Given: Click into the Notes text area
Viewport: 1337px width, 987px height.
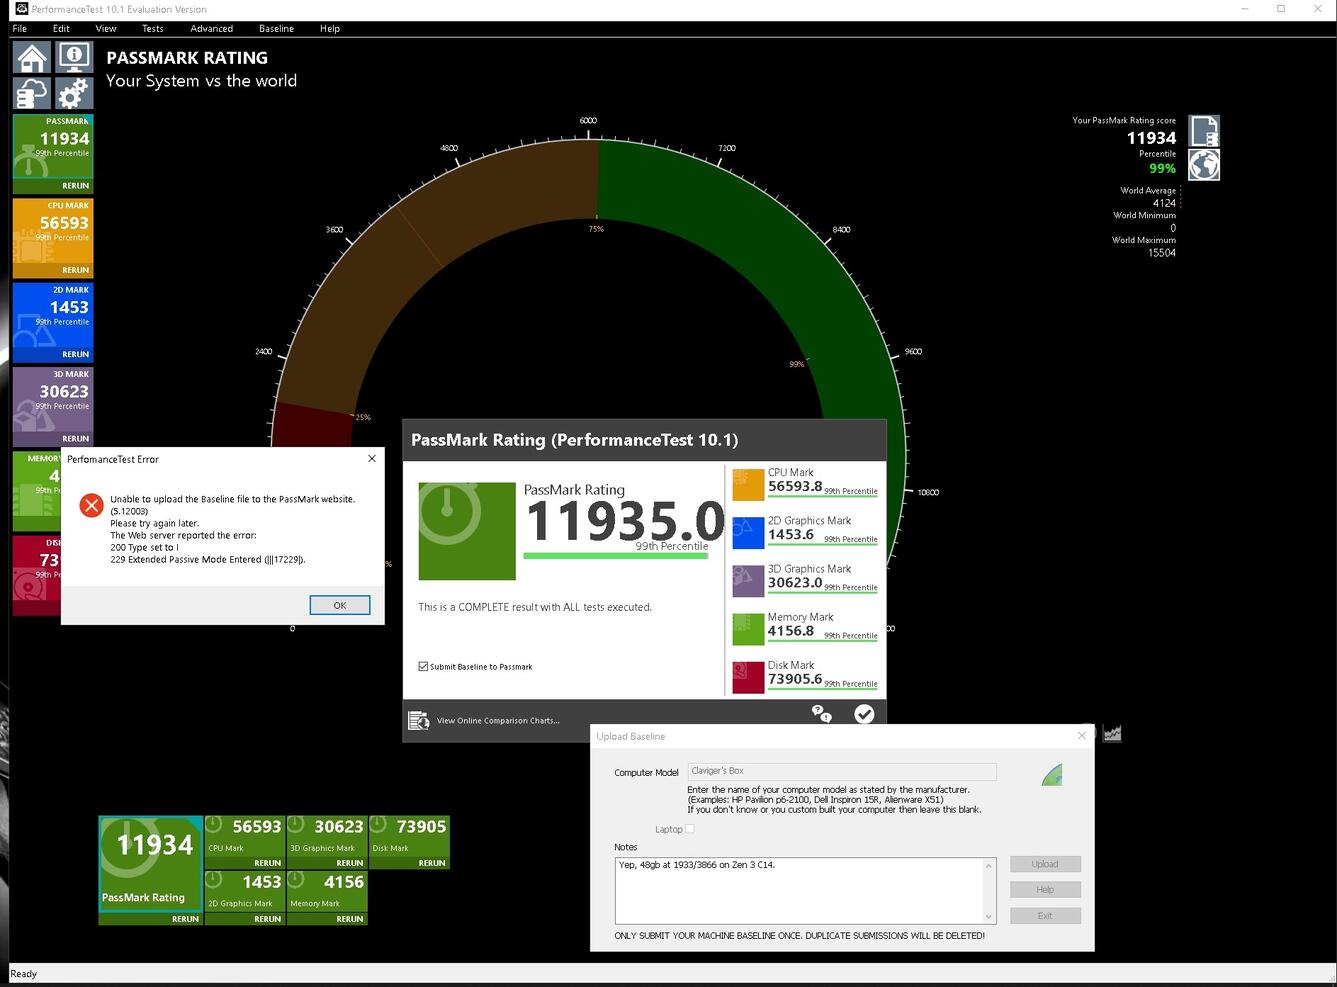Looking at the screenshot, I should click(x=799, y=890).
